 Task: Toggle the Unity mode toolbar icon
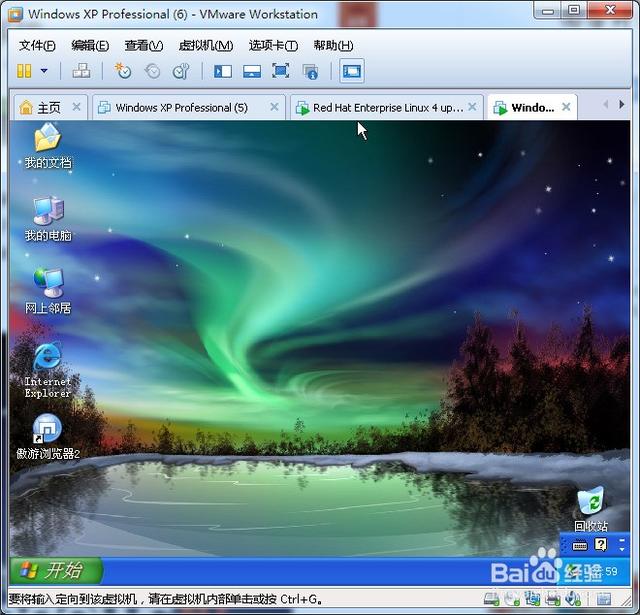310,71
